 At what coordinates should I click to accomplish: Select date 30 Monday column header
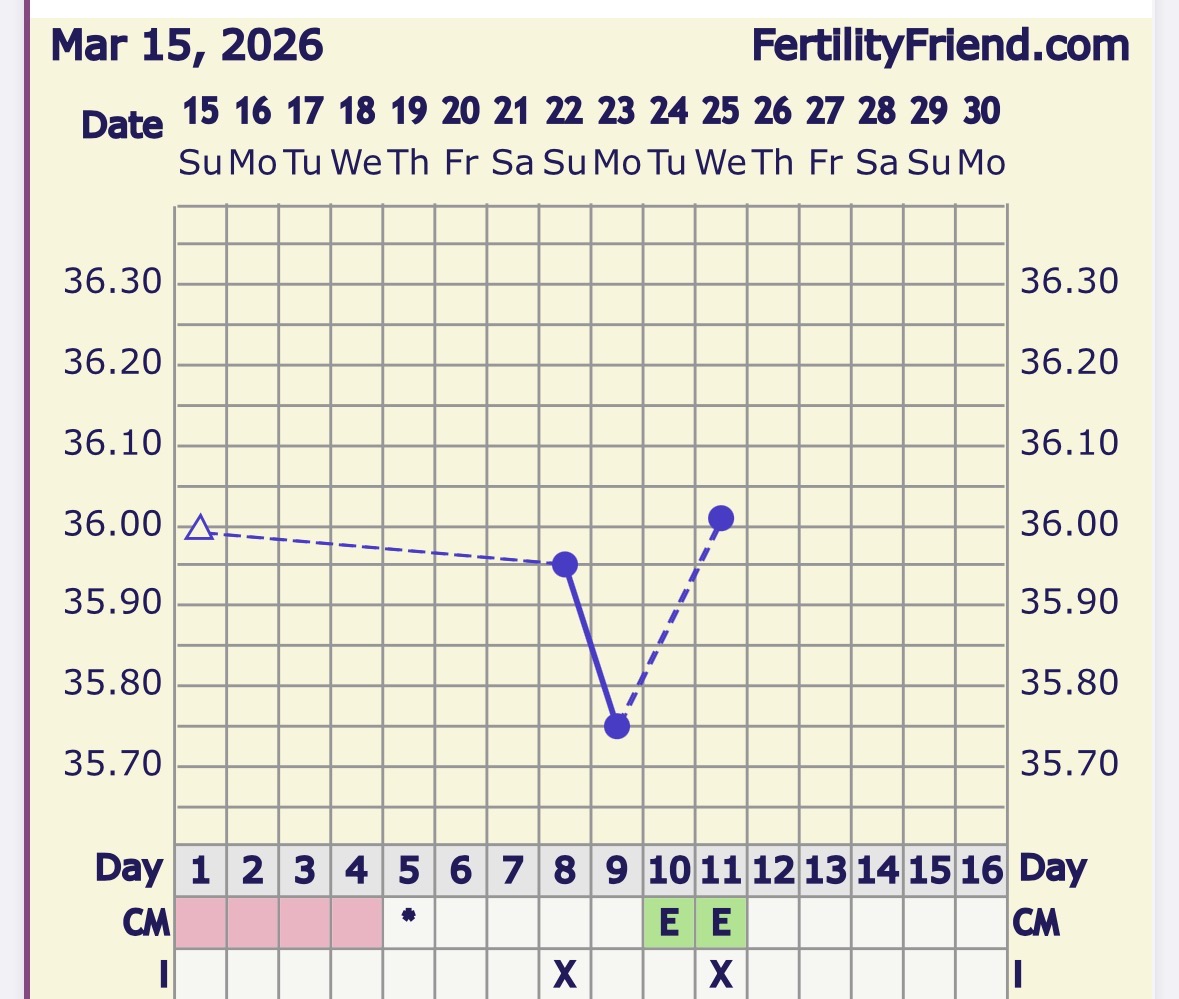tap(981, 135)
